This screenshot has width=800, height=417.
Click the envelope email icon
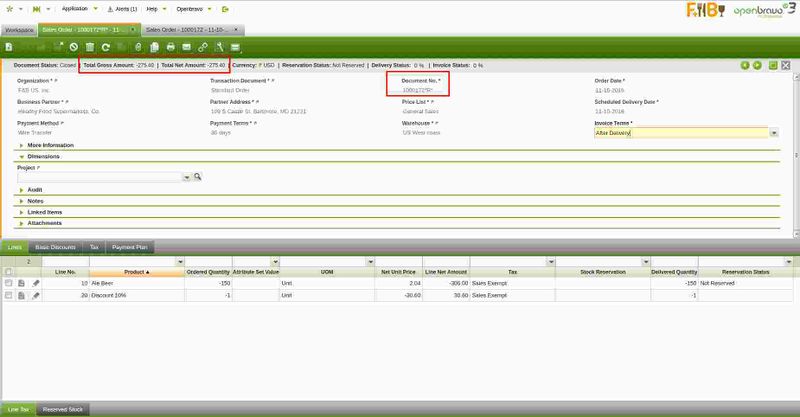click(186, 47)
